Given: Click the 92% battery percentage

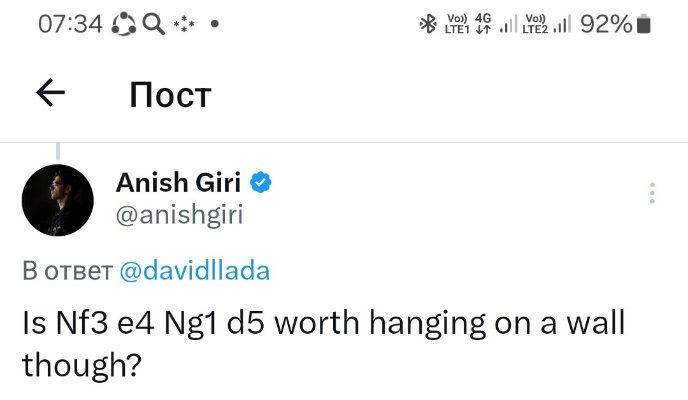Looking at the screenshot, I should coord(605,24).
